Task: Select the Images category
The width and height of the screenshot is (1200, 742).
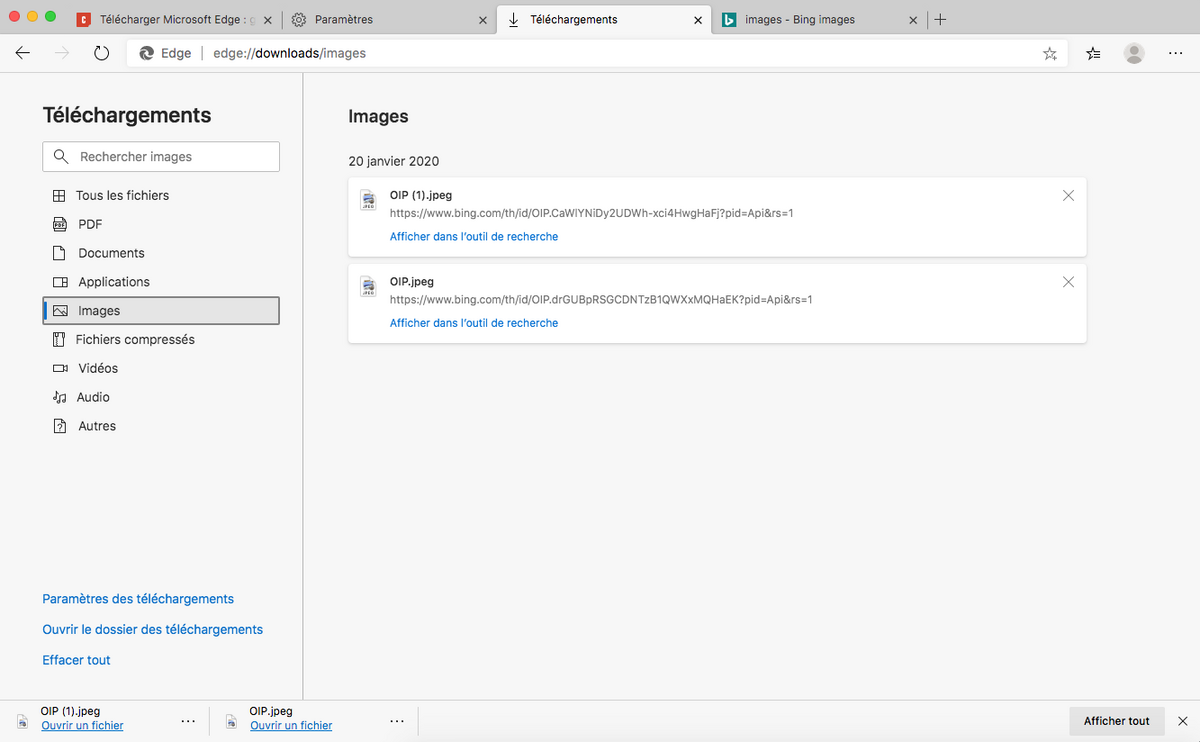Action: click(x=161, y=311)
